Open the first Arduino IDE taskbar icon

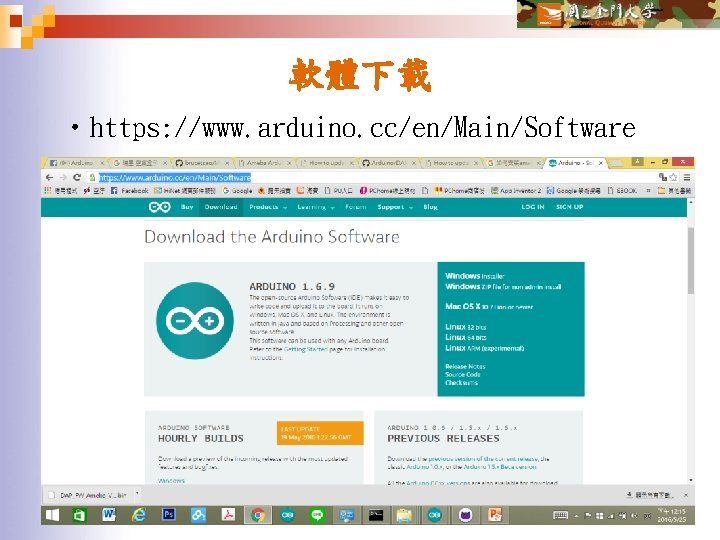[x=287, y=515]
